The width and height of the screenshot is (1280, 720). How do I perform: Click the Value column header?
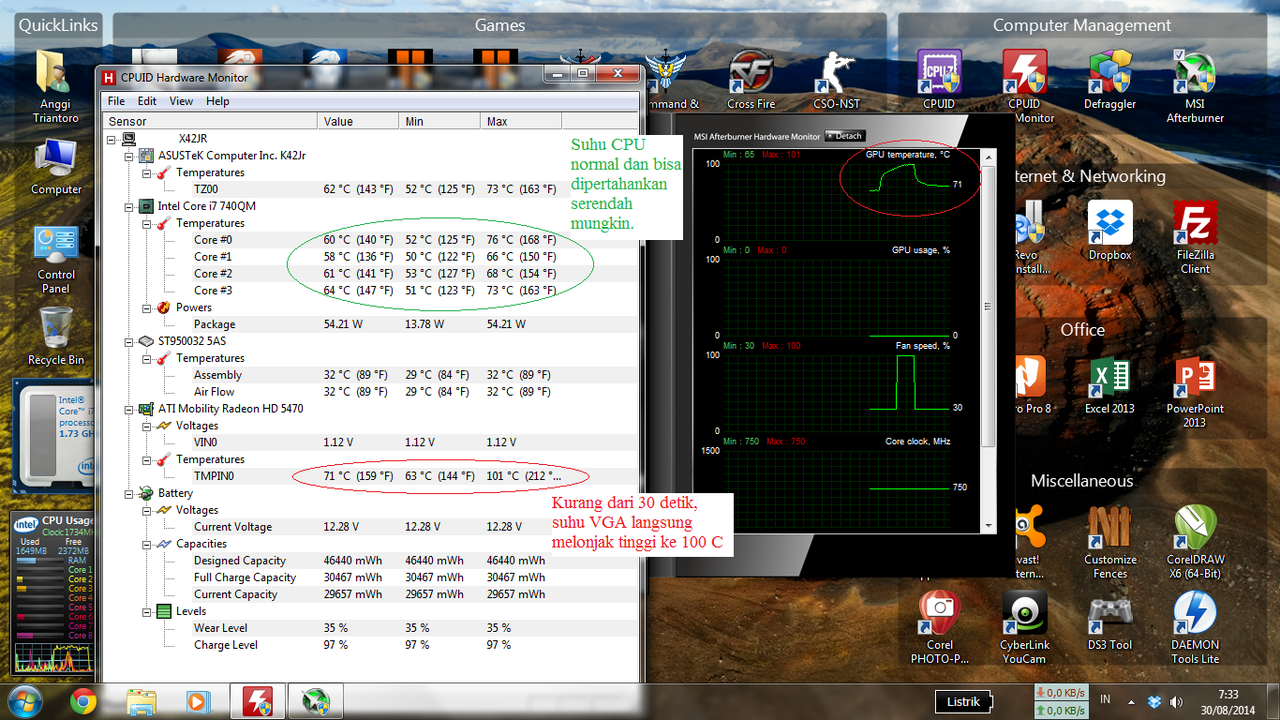360,121
